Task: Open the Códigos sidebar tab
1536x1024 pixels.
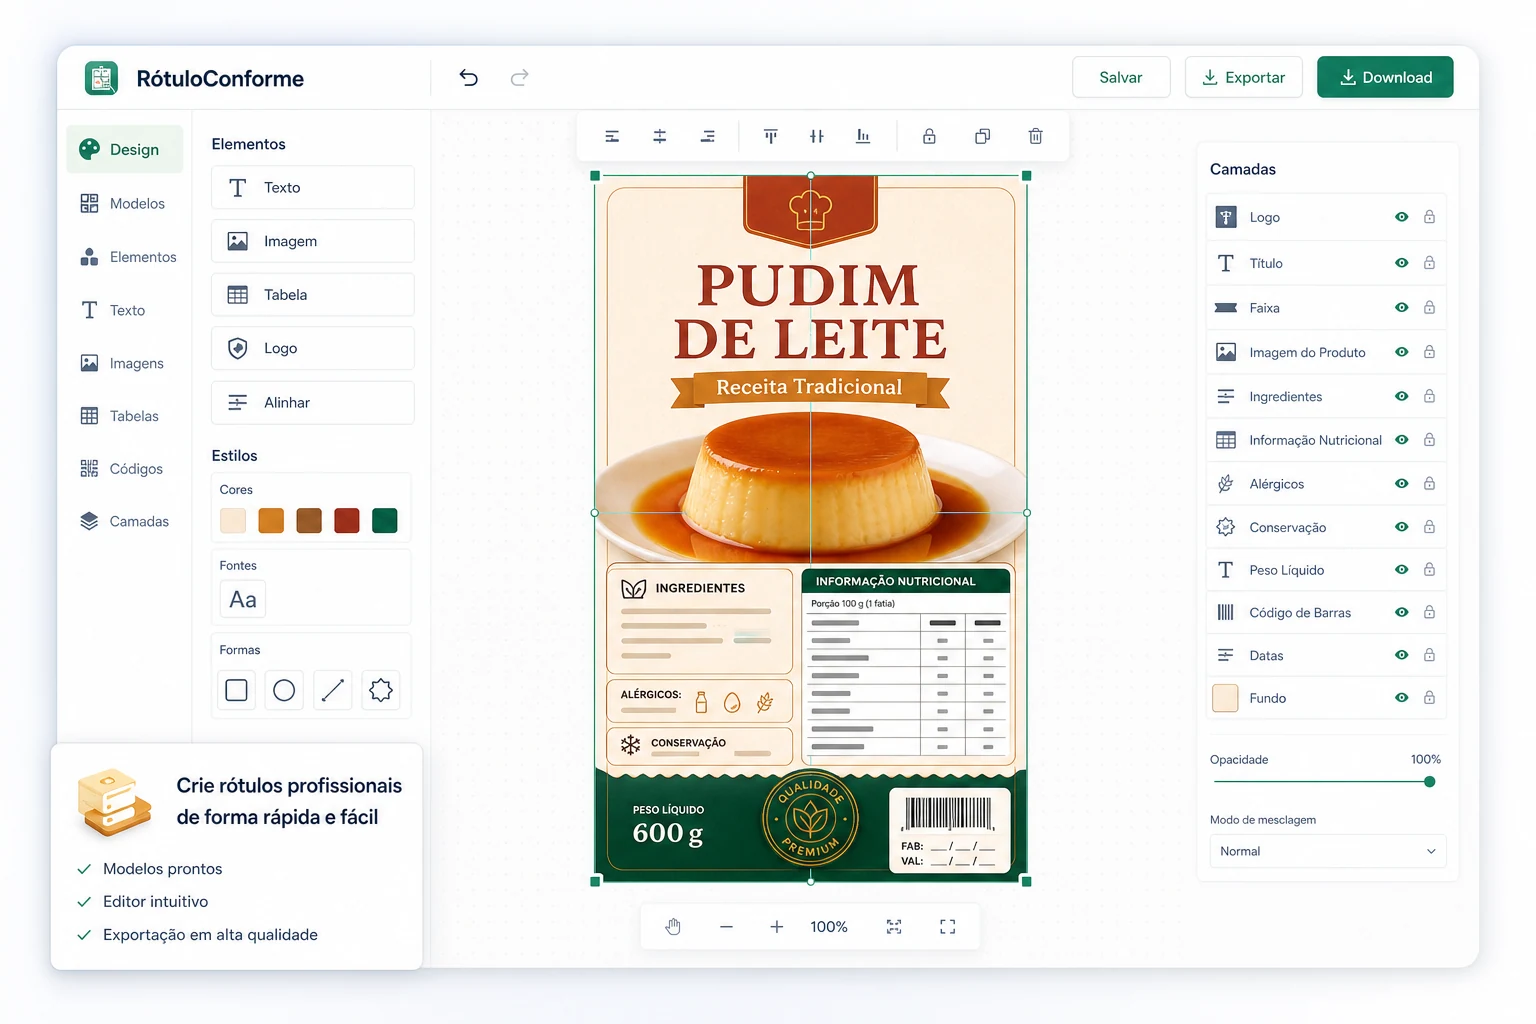Action: coord(125,468)
